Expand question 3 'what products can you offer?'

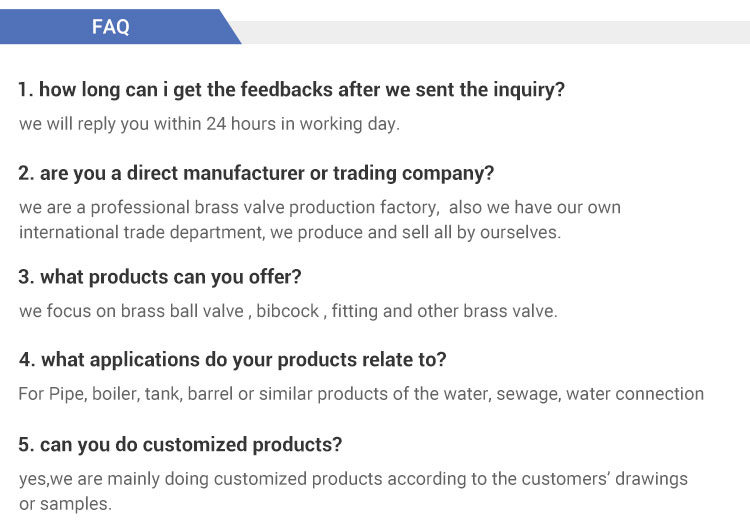160,276
